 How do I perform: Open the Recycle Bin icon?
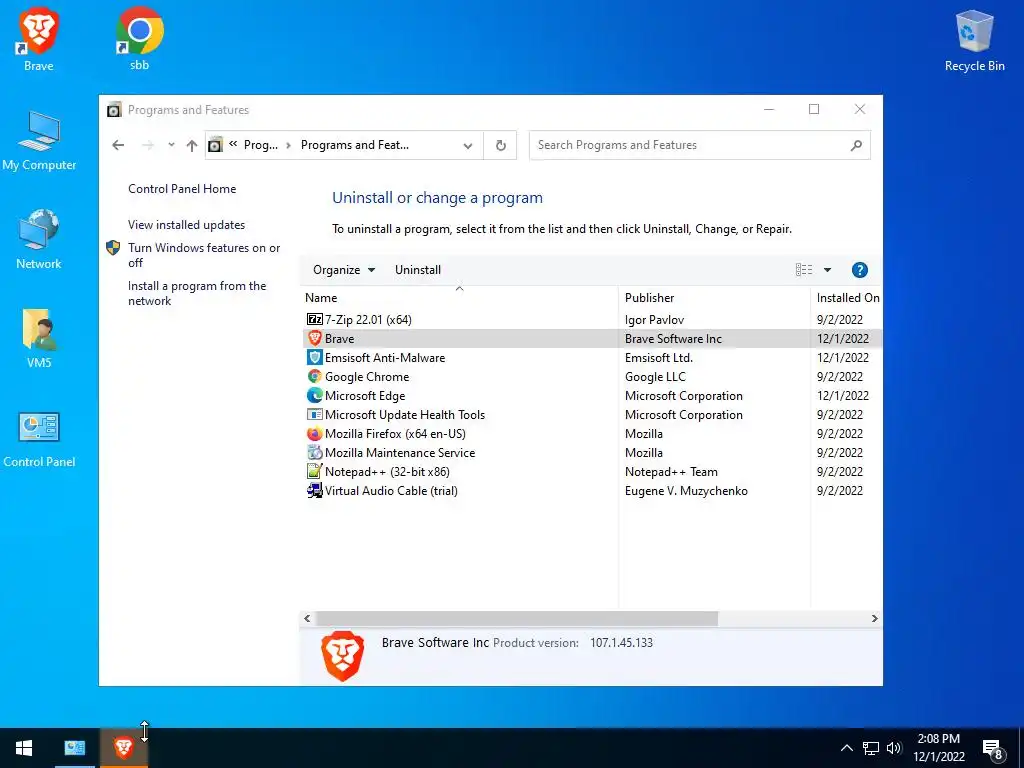[974, 39]
